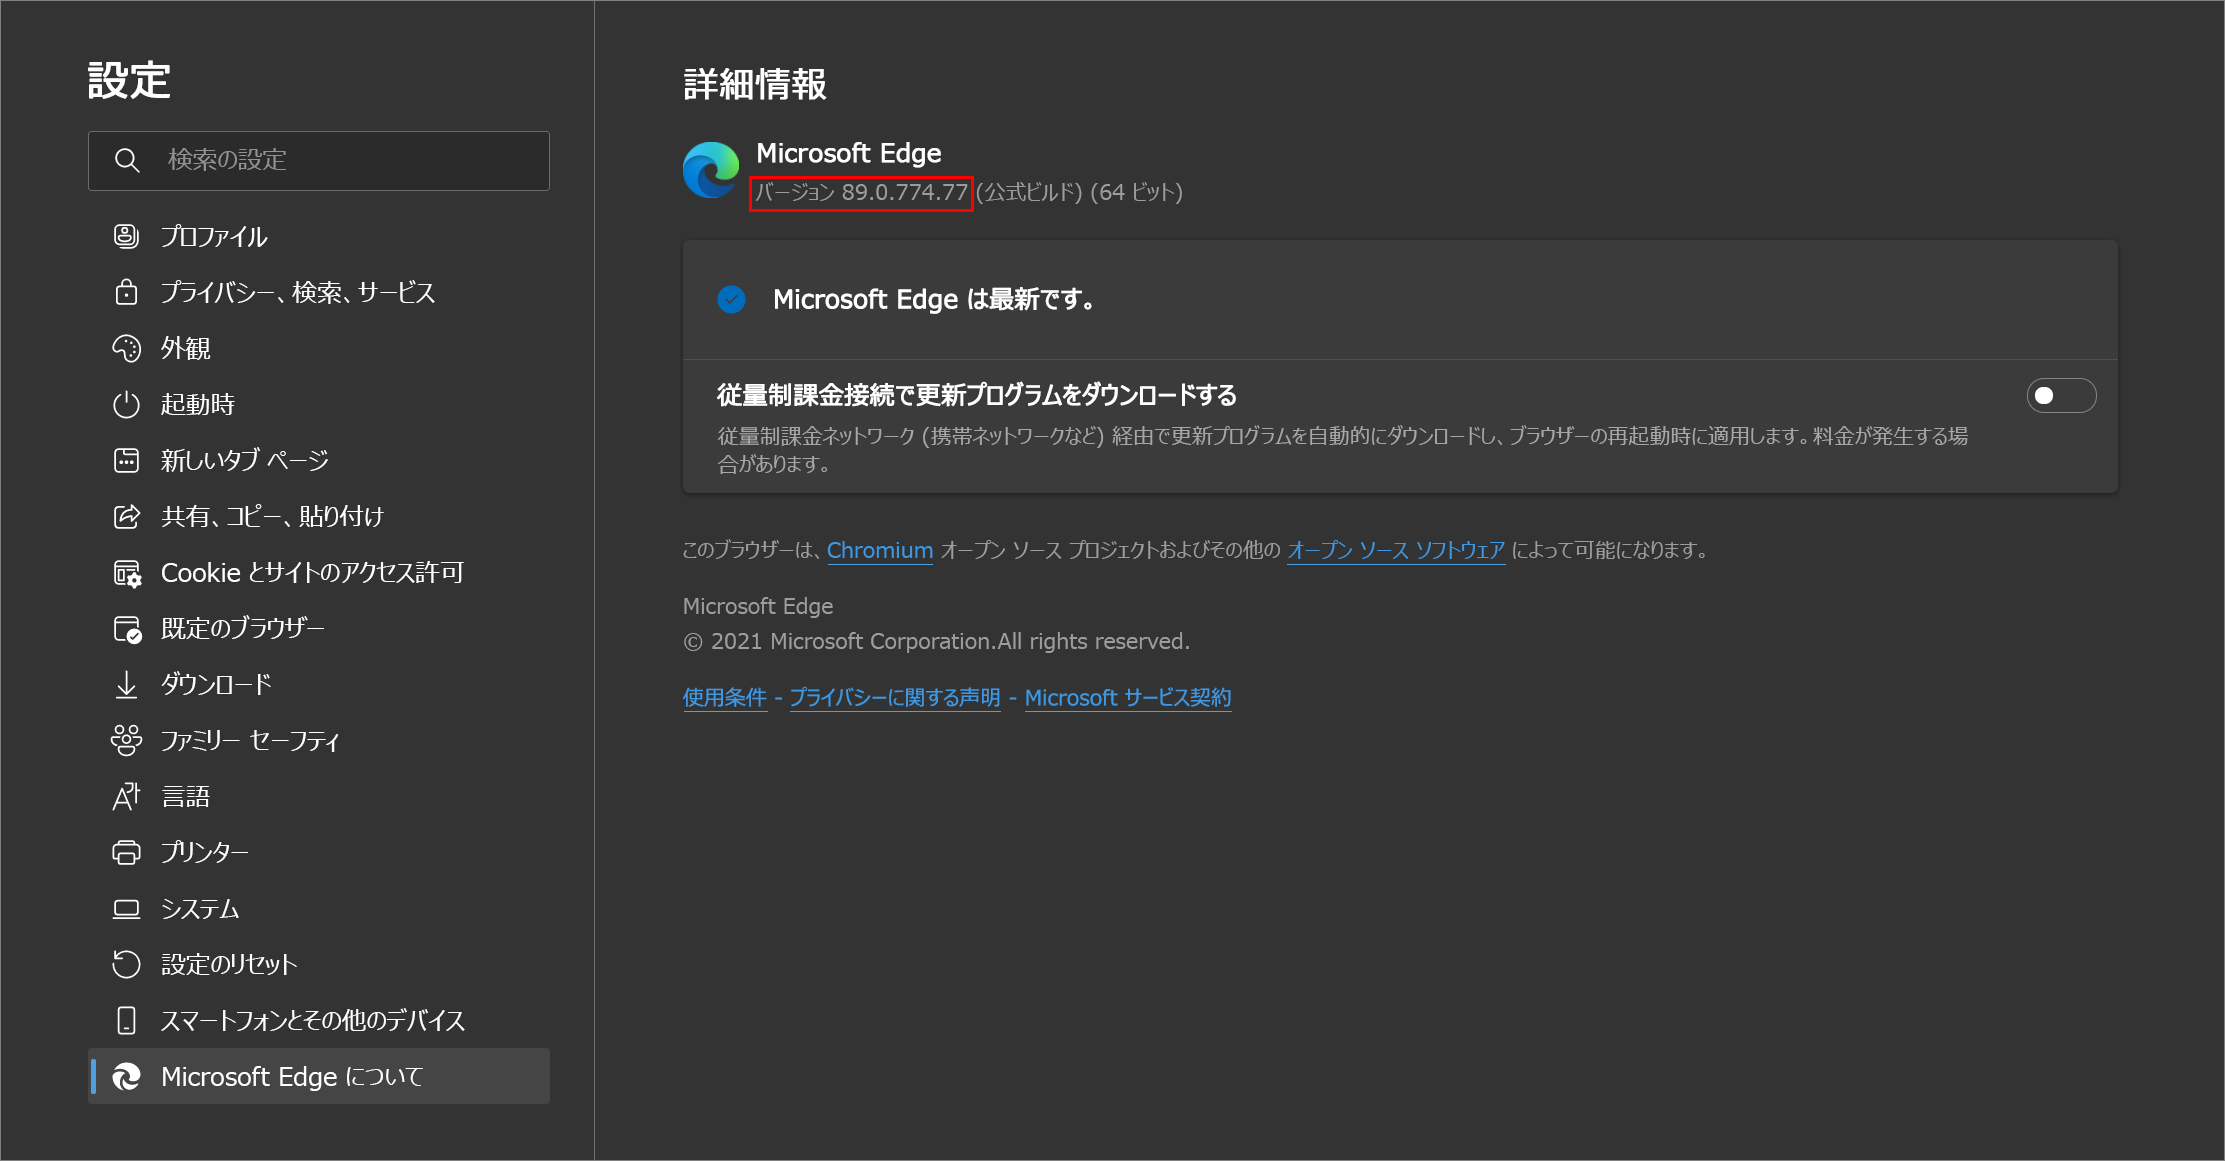2225x1161 pixels.
Task: Open the Microsoft サービス契約 link
Action: 1128,697
